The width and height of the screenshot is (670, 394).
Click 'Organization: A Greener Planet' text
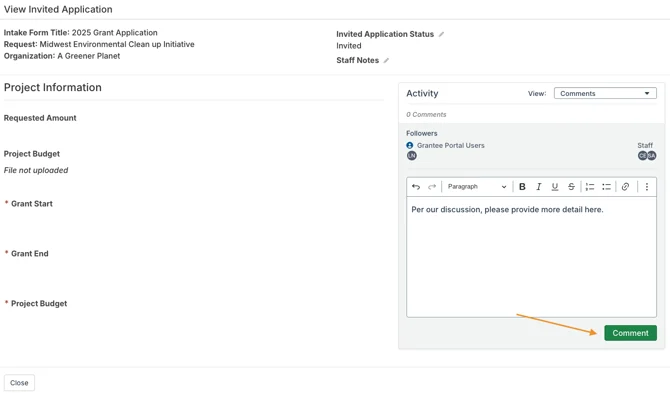coord(62,56)
